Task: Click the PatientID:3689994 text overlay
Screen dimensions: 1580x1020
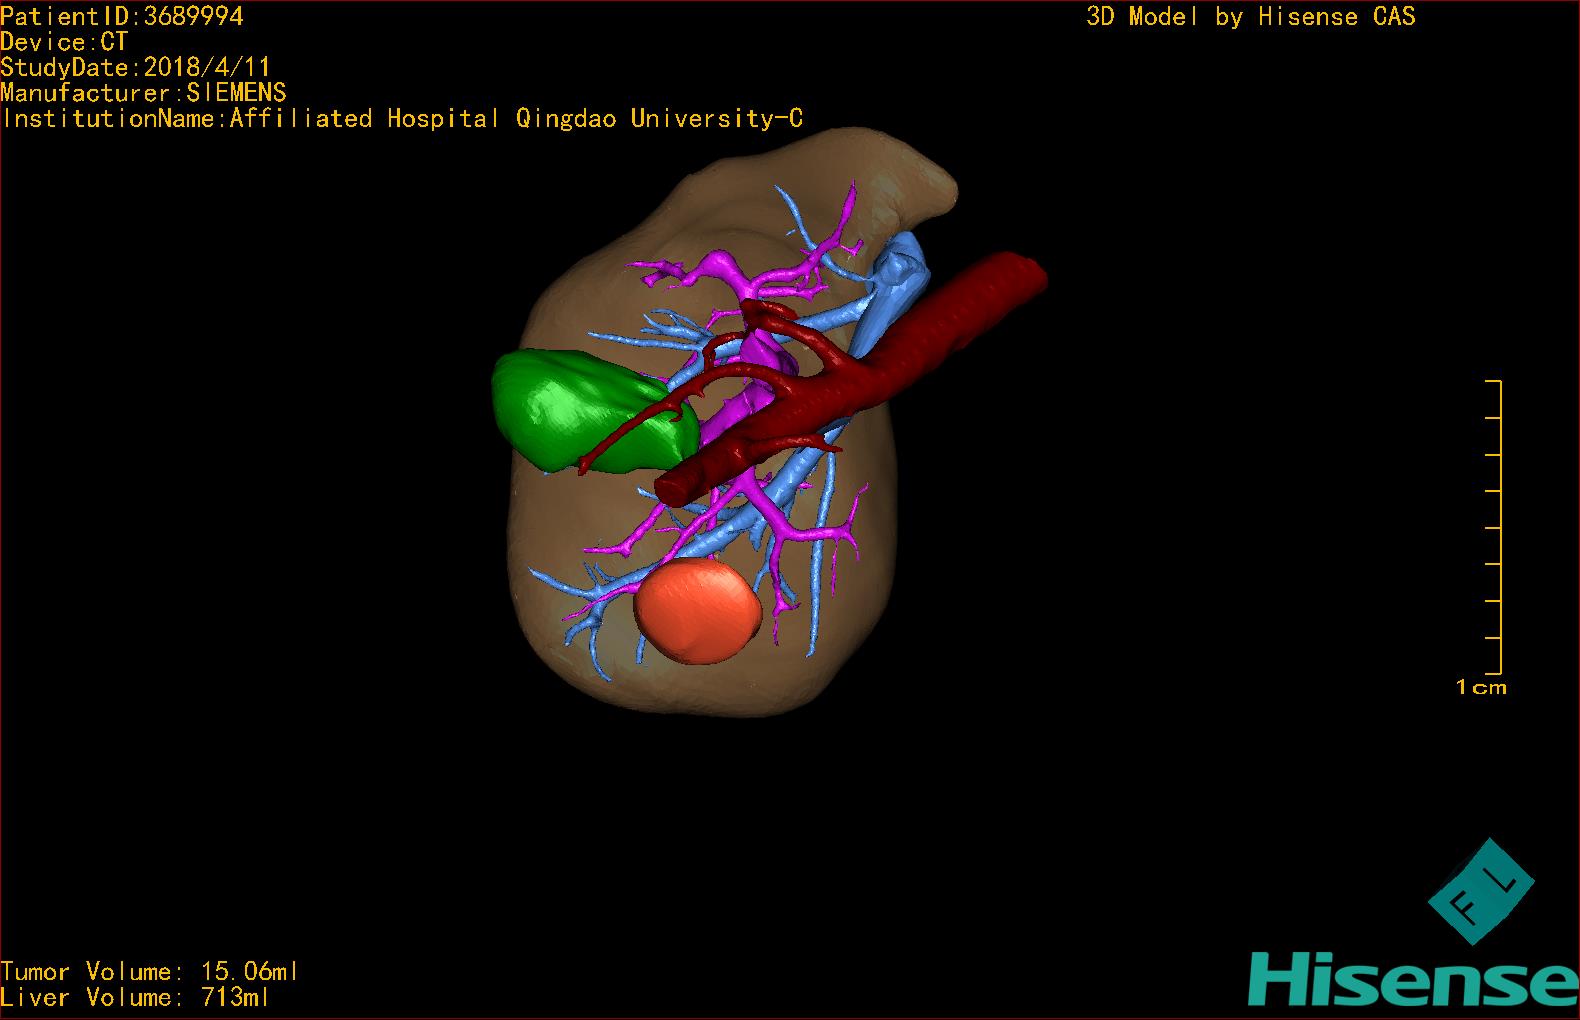Action: coord(122,16)
